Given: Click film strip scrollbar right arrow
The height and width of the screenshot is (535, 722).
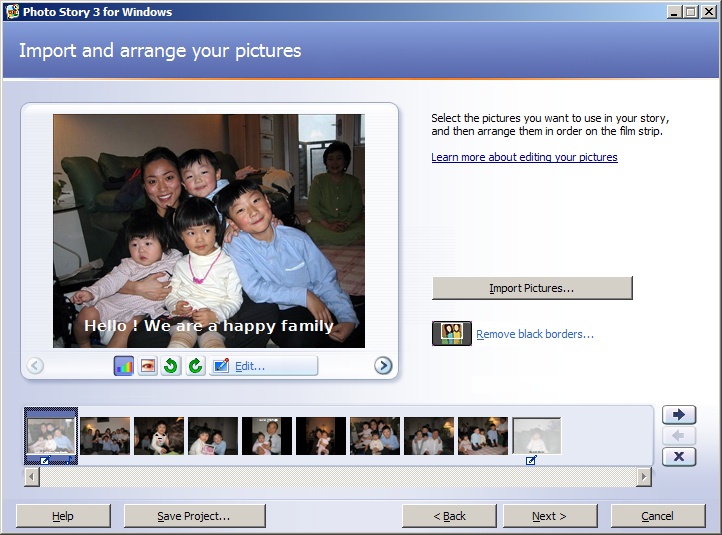Looking at the screenshot, I should tap(644, 477).
